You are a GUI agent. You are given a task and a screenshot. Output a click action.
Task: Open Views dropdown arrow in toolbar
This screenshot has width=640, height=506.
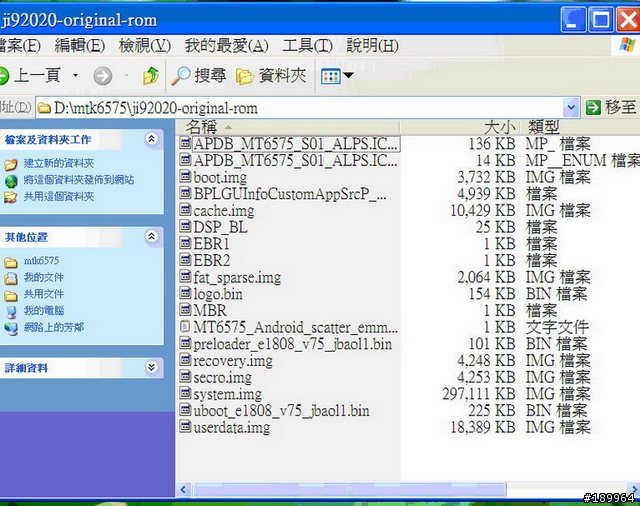pyautogui.click(x=348, y=75)
